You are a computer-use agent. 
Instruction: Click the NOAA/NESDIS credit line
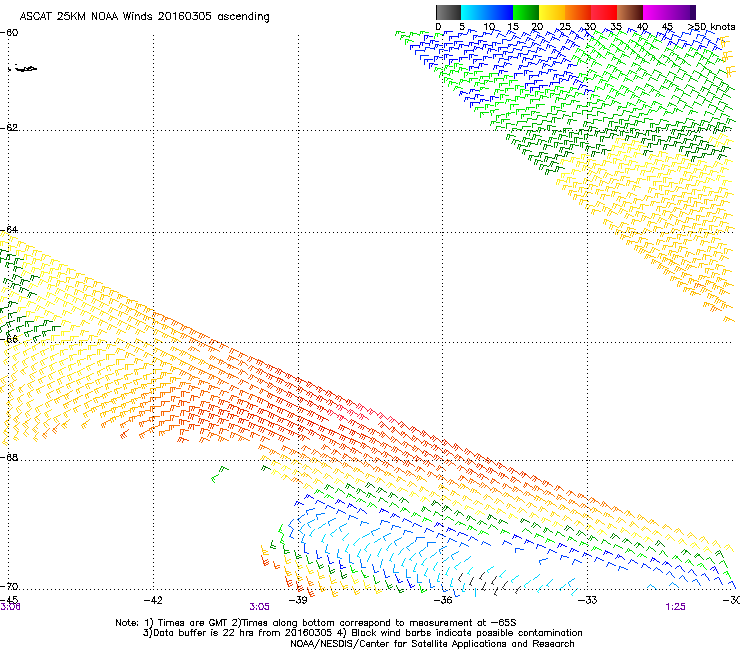click(432, 644)
